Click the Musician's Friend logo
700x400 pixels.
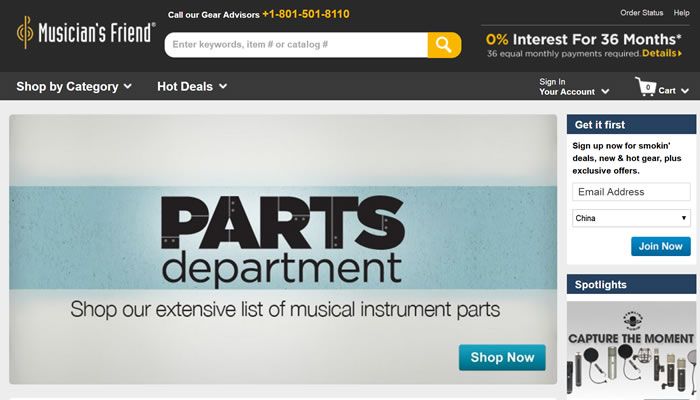pyautogui.click(x=85, y=33)
